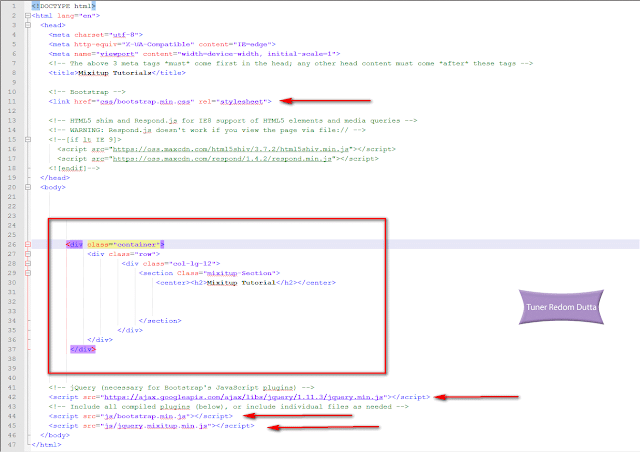Click the '<!-- Bootstrap -->' comment
640x452 pixels.
(87, 92)
